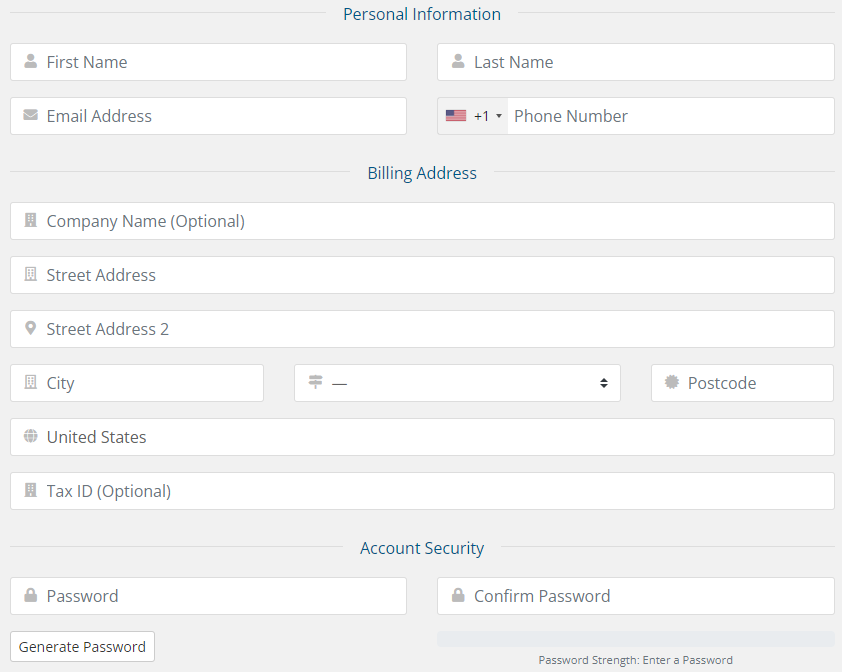Focus the Last Name input field
Image resolution: width=842 pixels, height=672 pixels.
tap(650, 62)
